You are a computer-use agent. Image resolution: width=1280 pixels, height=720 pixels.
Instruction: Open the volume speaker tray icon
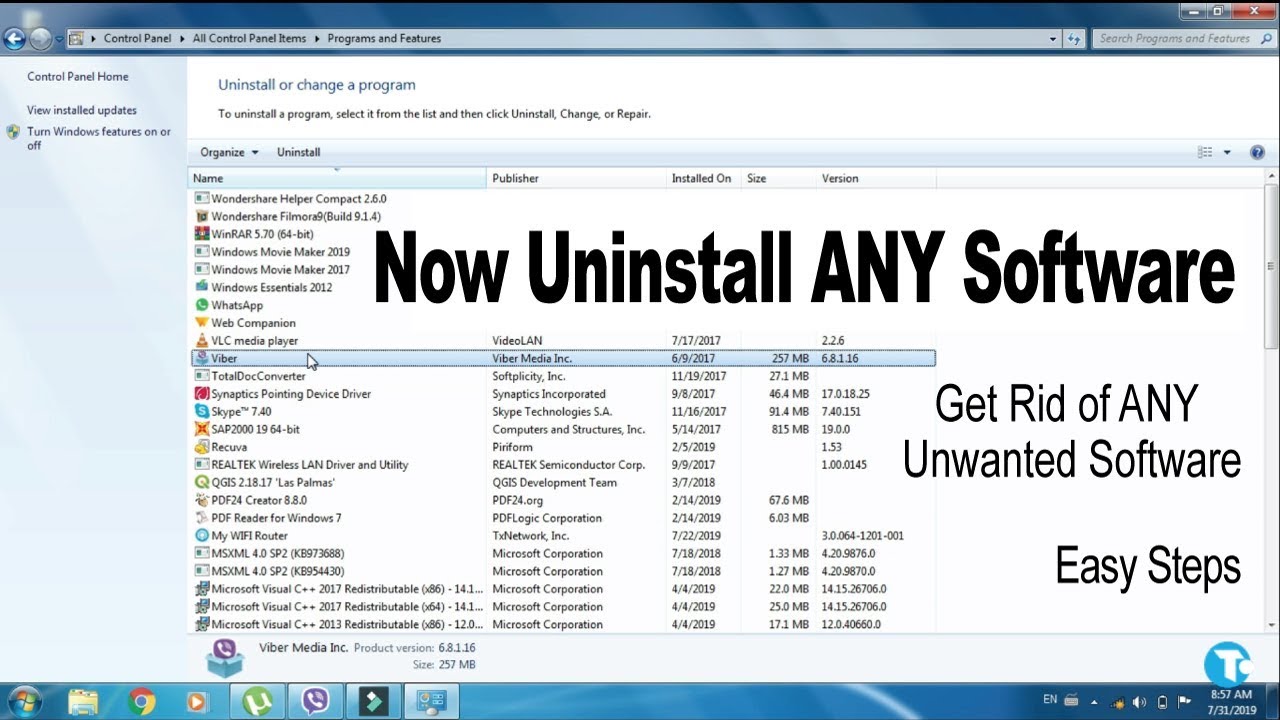click(1140, 701)
